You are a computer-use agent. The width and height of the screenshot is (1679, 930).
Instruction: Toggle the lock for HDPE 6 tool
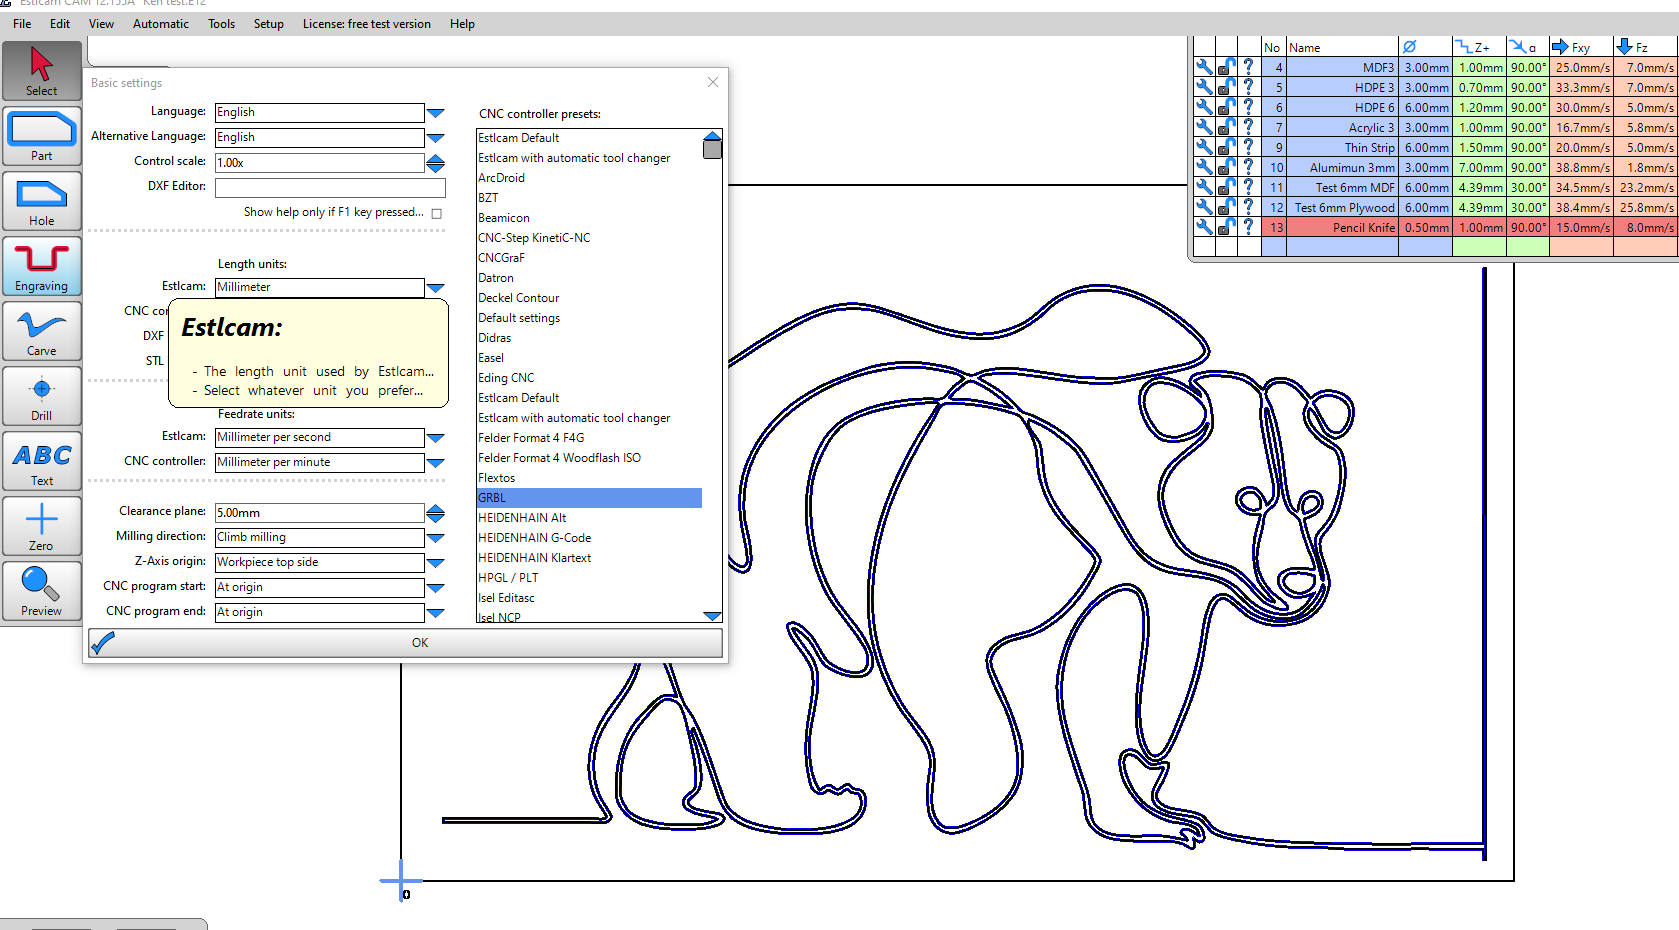coord(1226,107)
